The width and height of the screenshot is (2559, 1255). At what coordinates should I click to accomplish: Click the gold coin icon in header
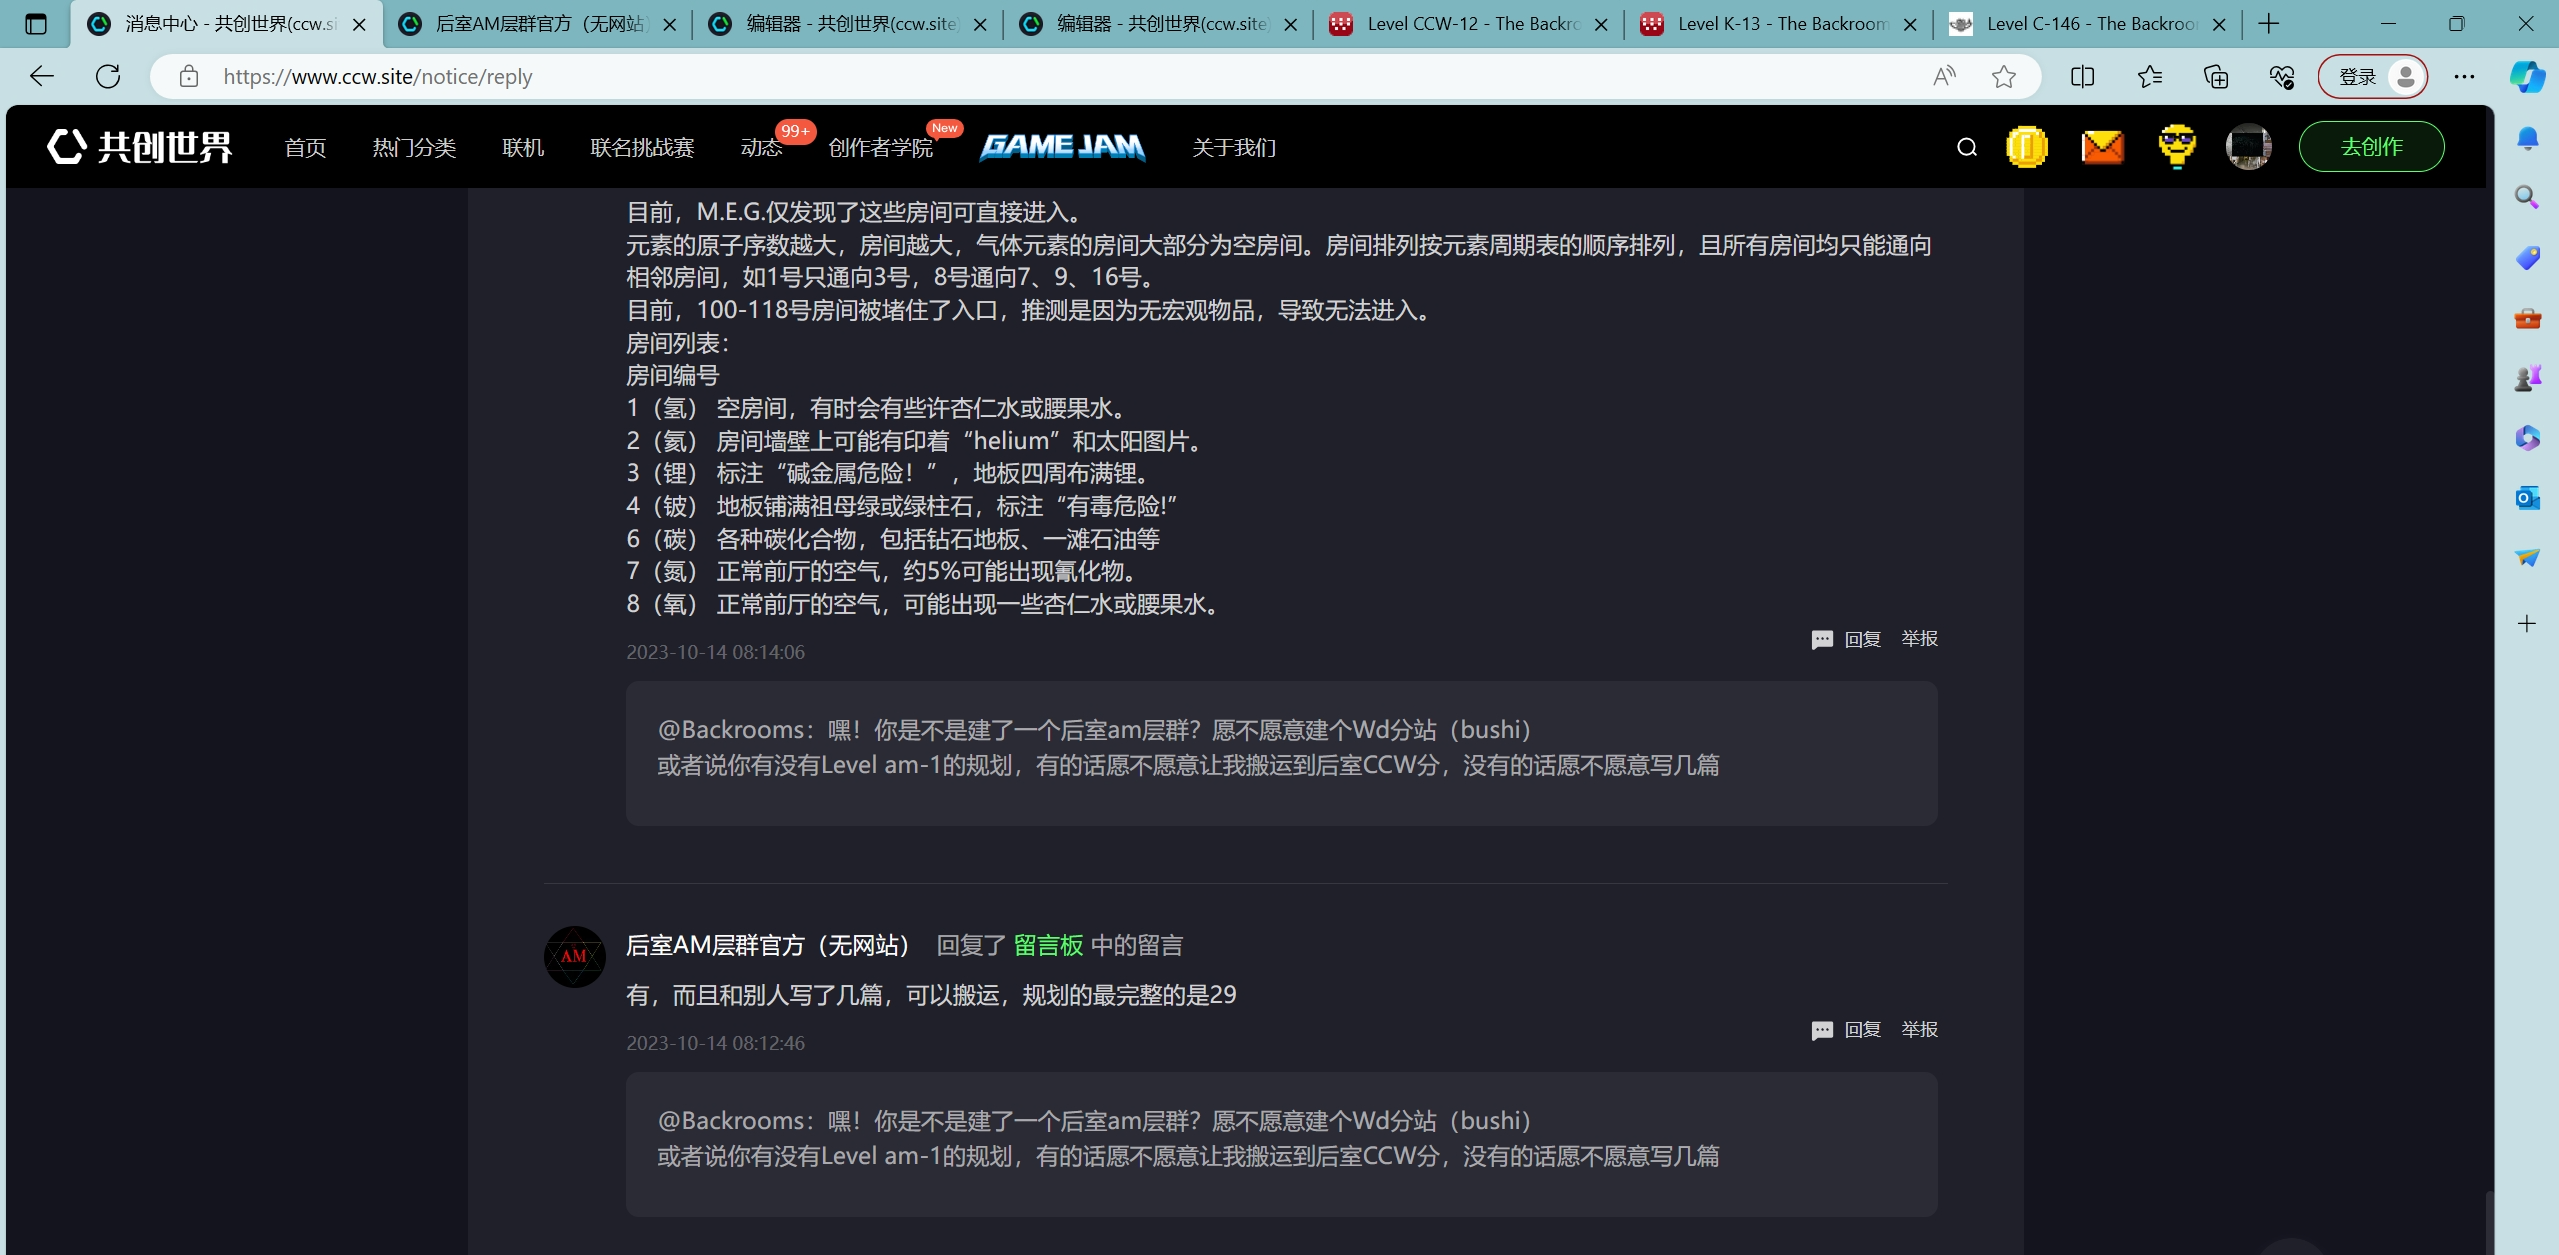click(2026, 147)
